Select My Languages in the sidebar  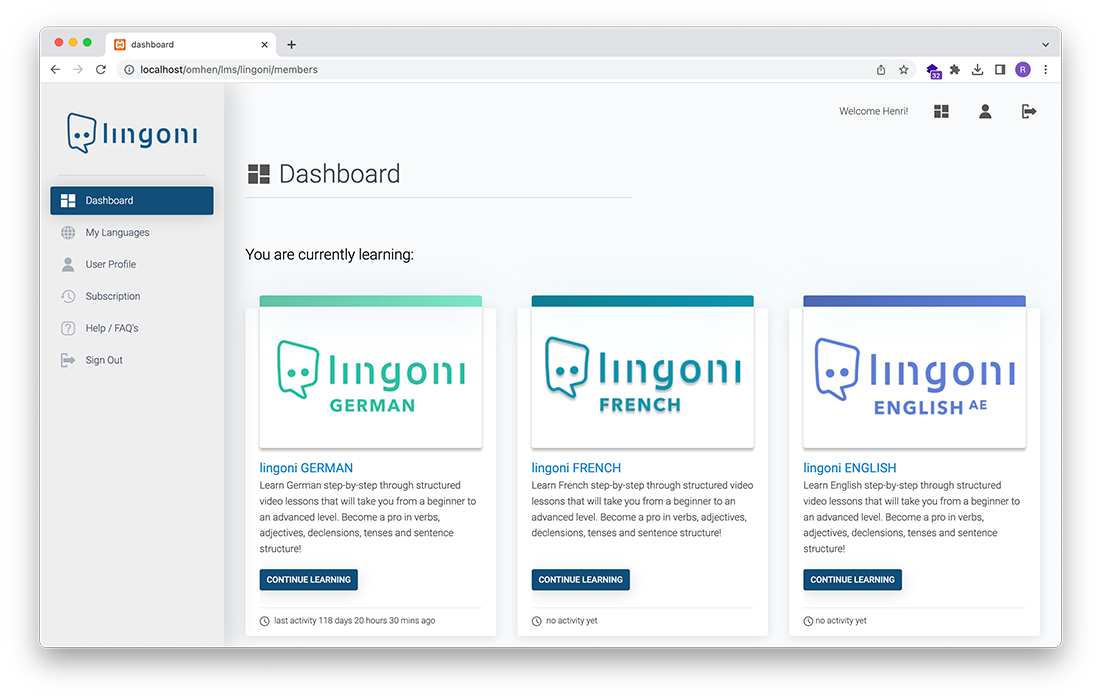pyautogui.click(x=117, y=233)
